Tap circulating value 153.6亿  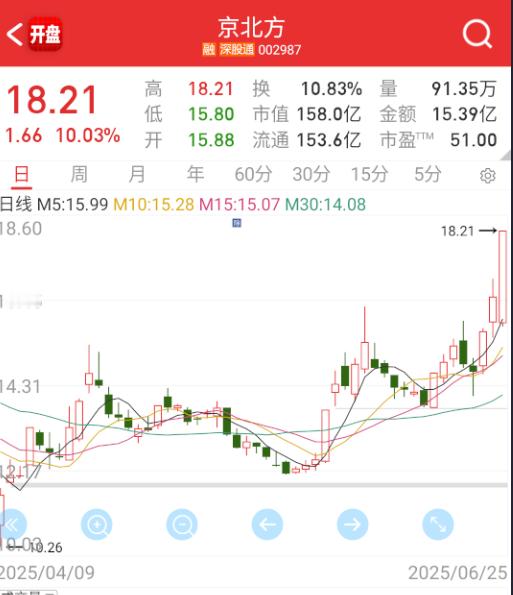(329, 140)
